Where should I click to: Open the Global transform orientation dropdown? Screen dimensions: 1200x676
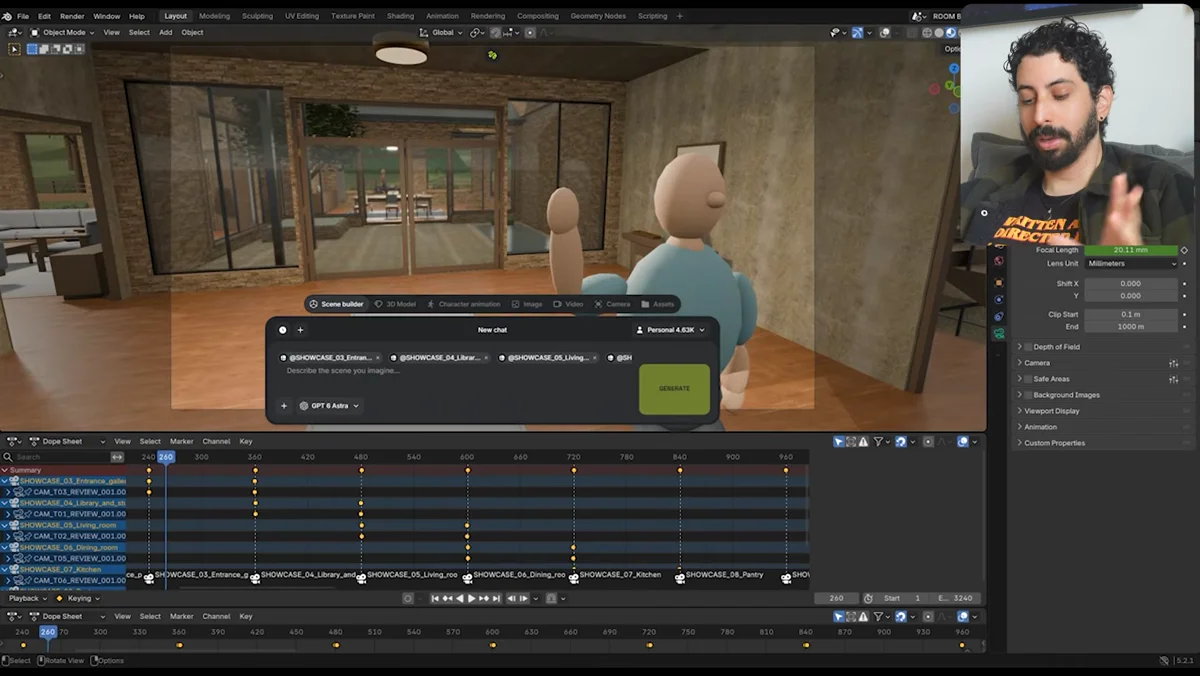click(x=441, y=32)
